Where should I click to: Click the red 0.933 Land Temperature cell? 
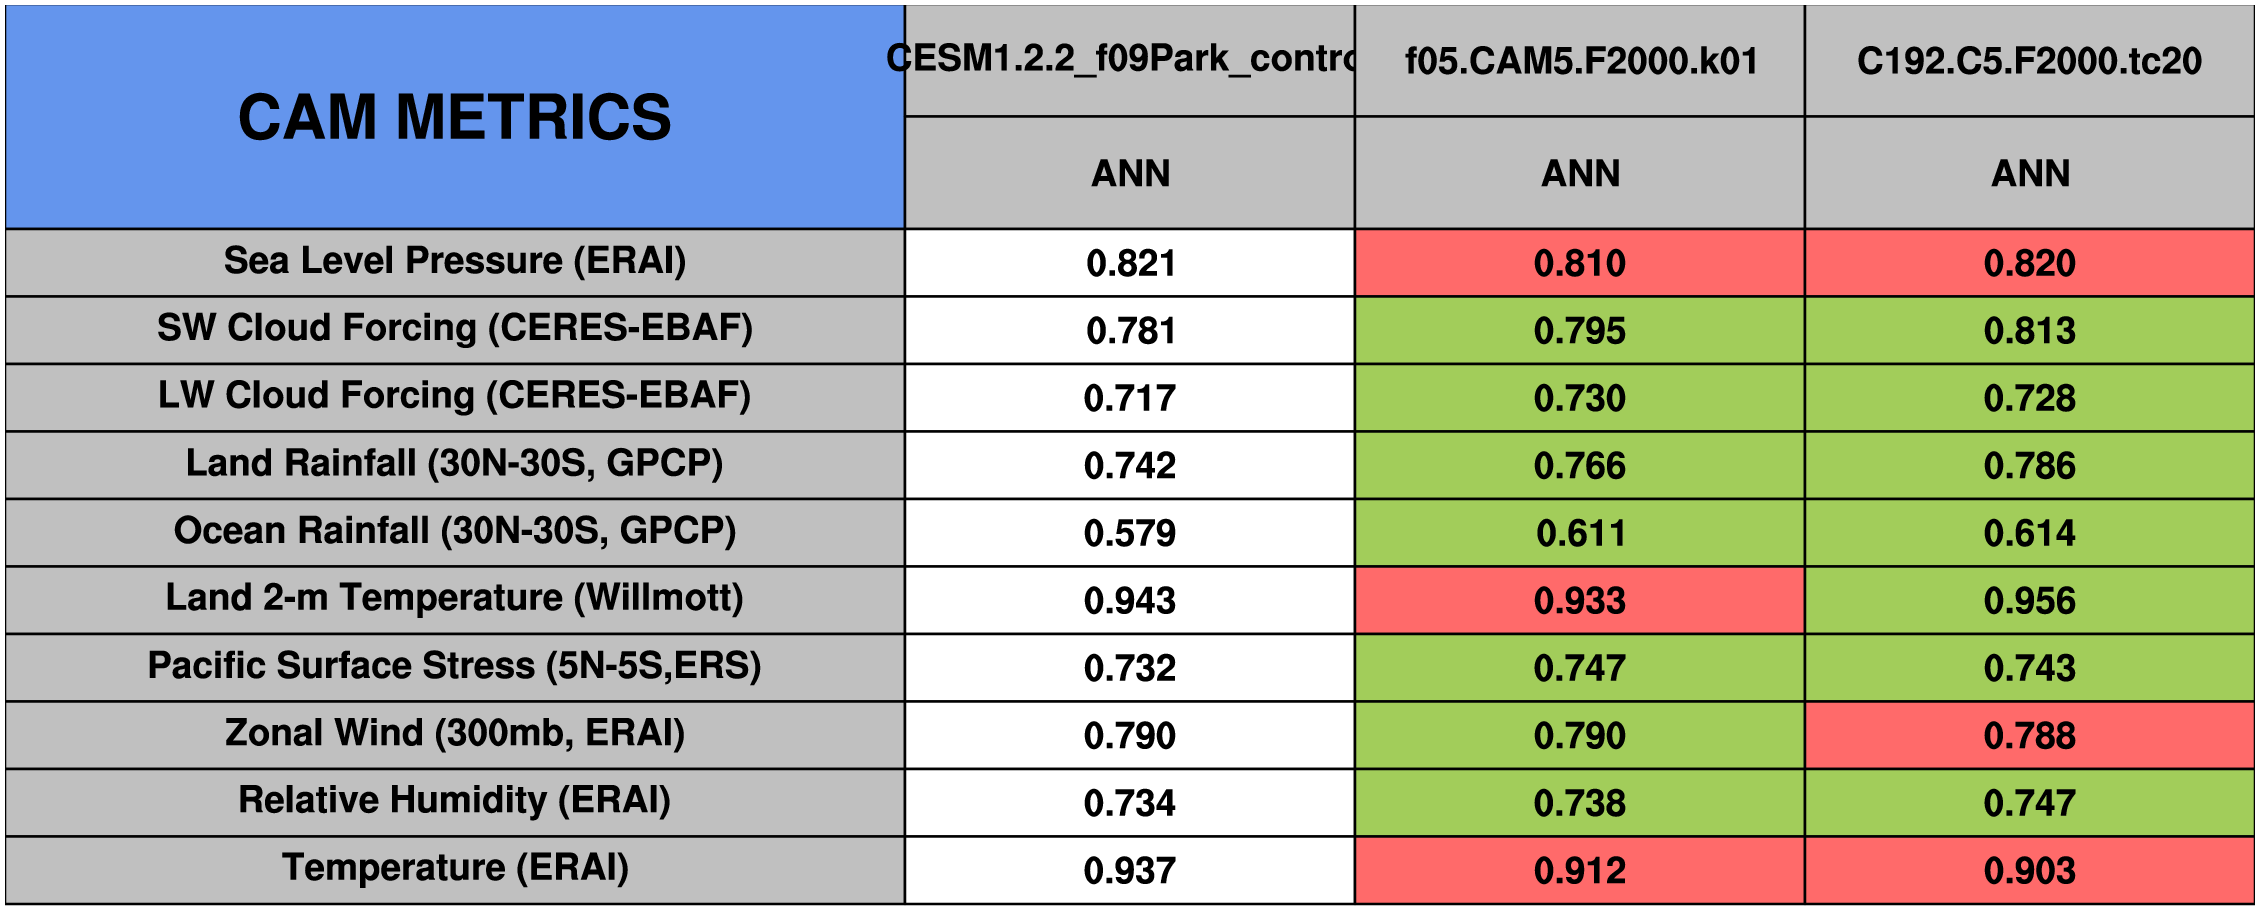pos(1580,600)
